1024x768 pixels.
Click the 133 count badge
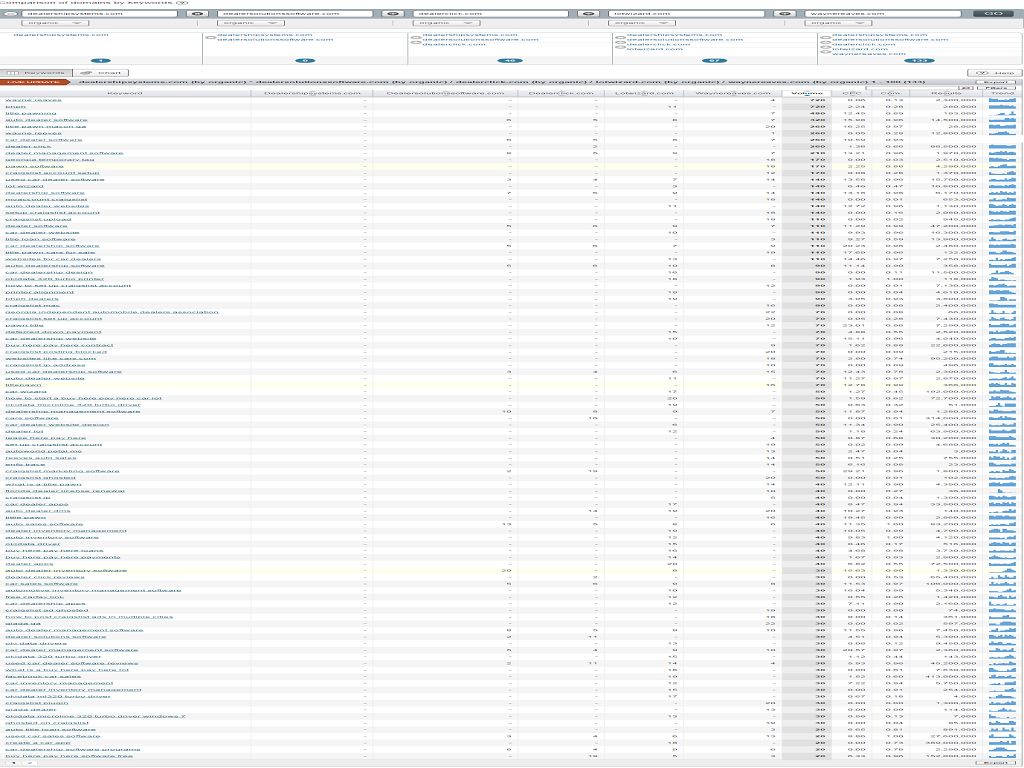[920, 61]
